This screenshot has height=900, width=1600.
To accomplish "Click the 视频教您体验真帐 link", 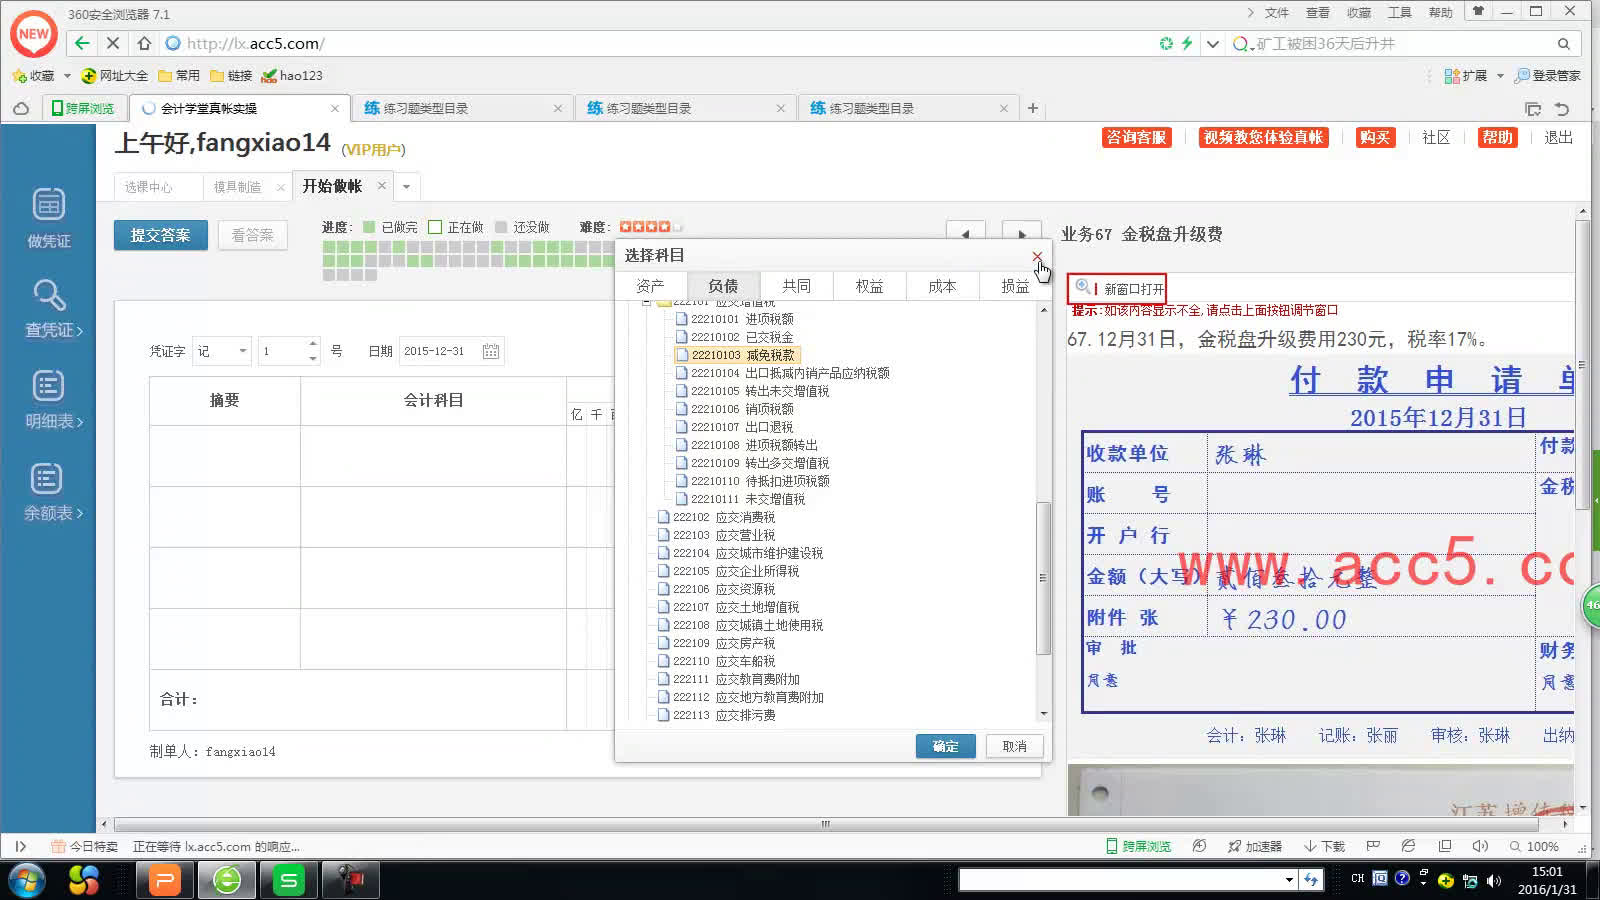I will click(1263, 137).
